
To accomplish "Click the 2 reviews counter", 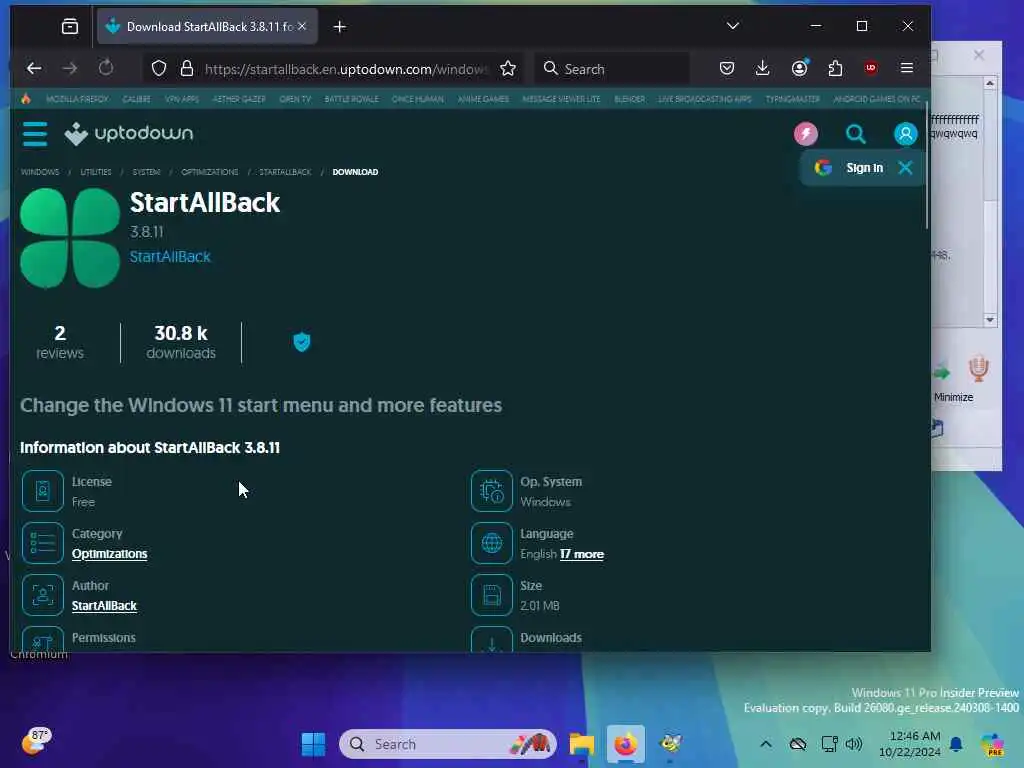I will click(x=59, y=342).
